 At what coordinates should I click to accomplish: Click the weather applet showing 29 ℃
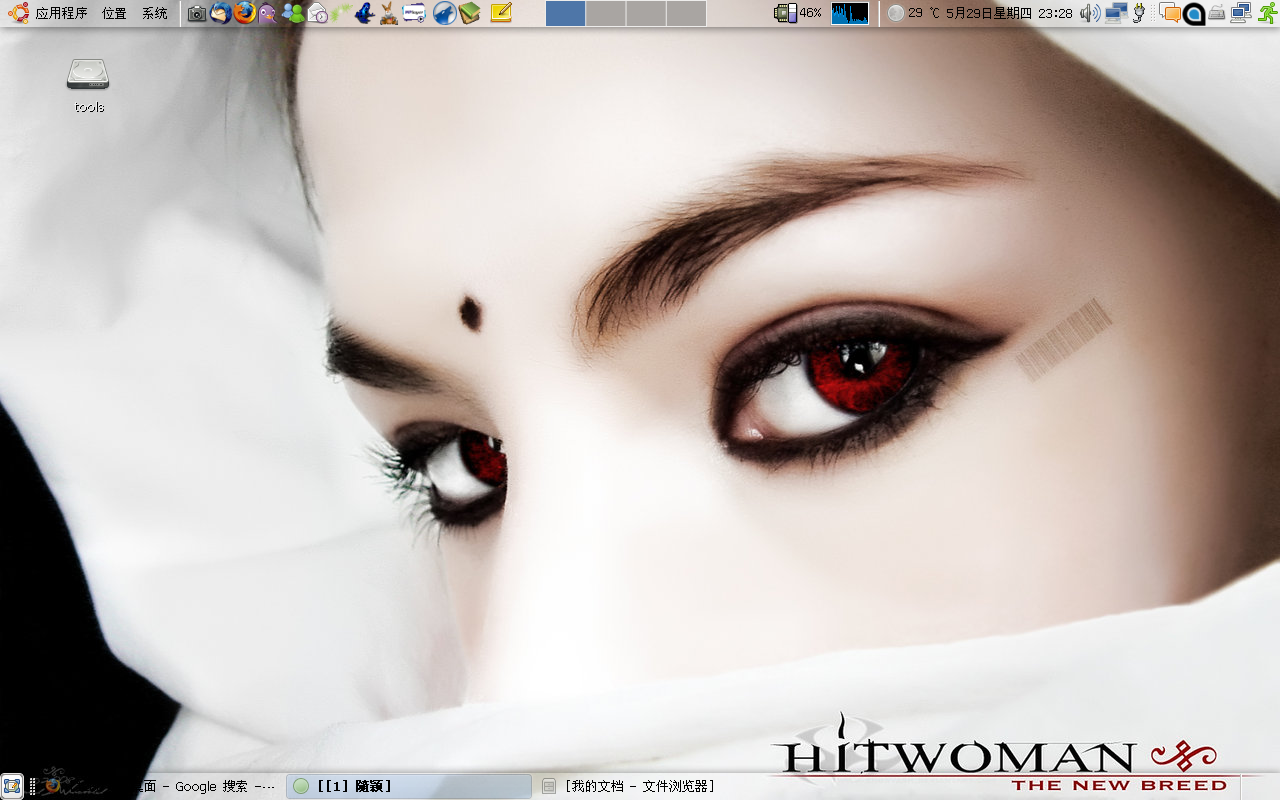point(914,13)
